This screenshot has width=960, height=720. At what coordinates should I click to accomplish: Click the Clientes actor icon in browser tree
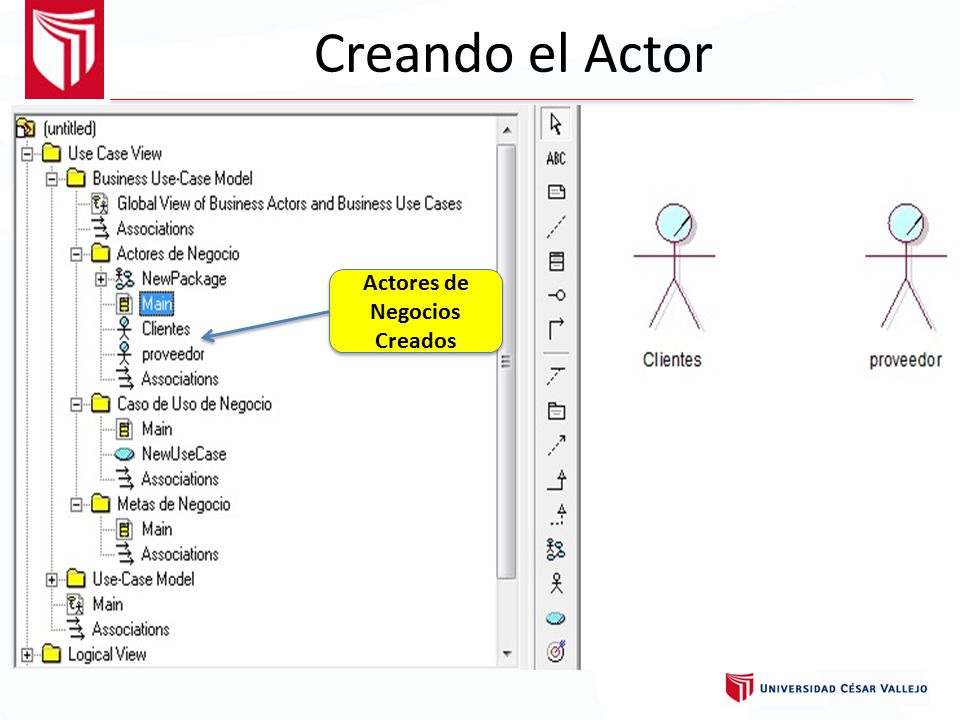124,329
